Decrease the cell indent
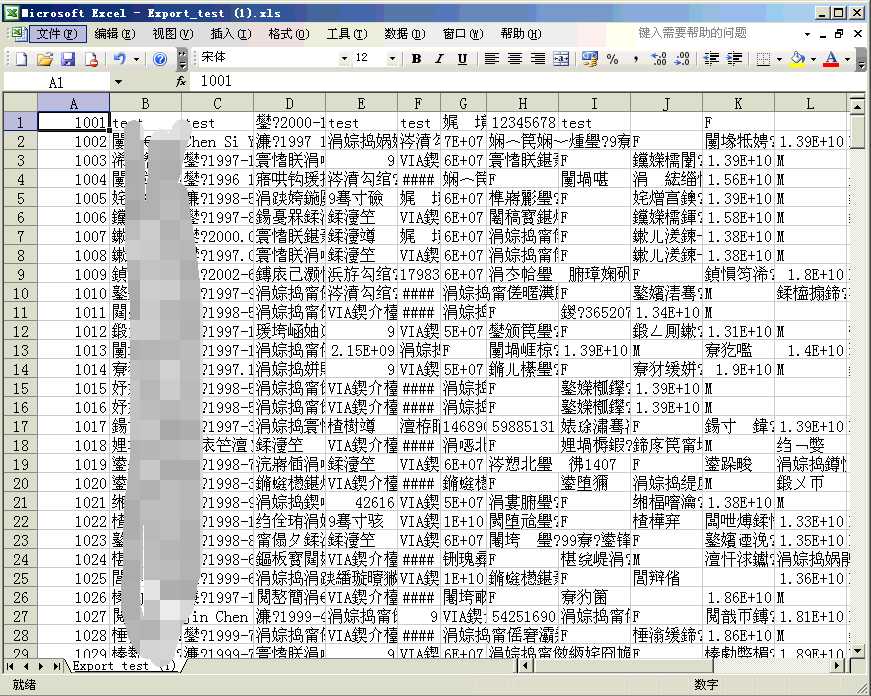 711,58
